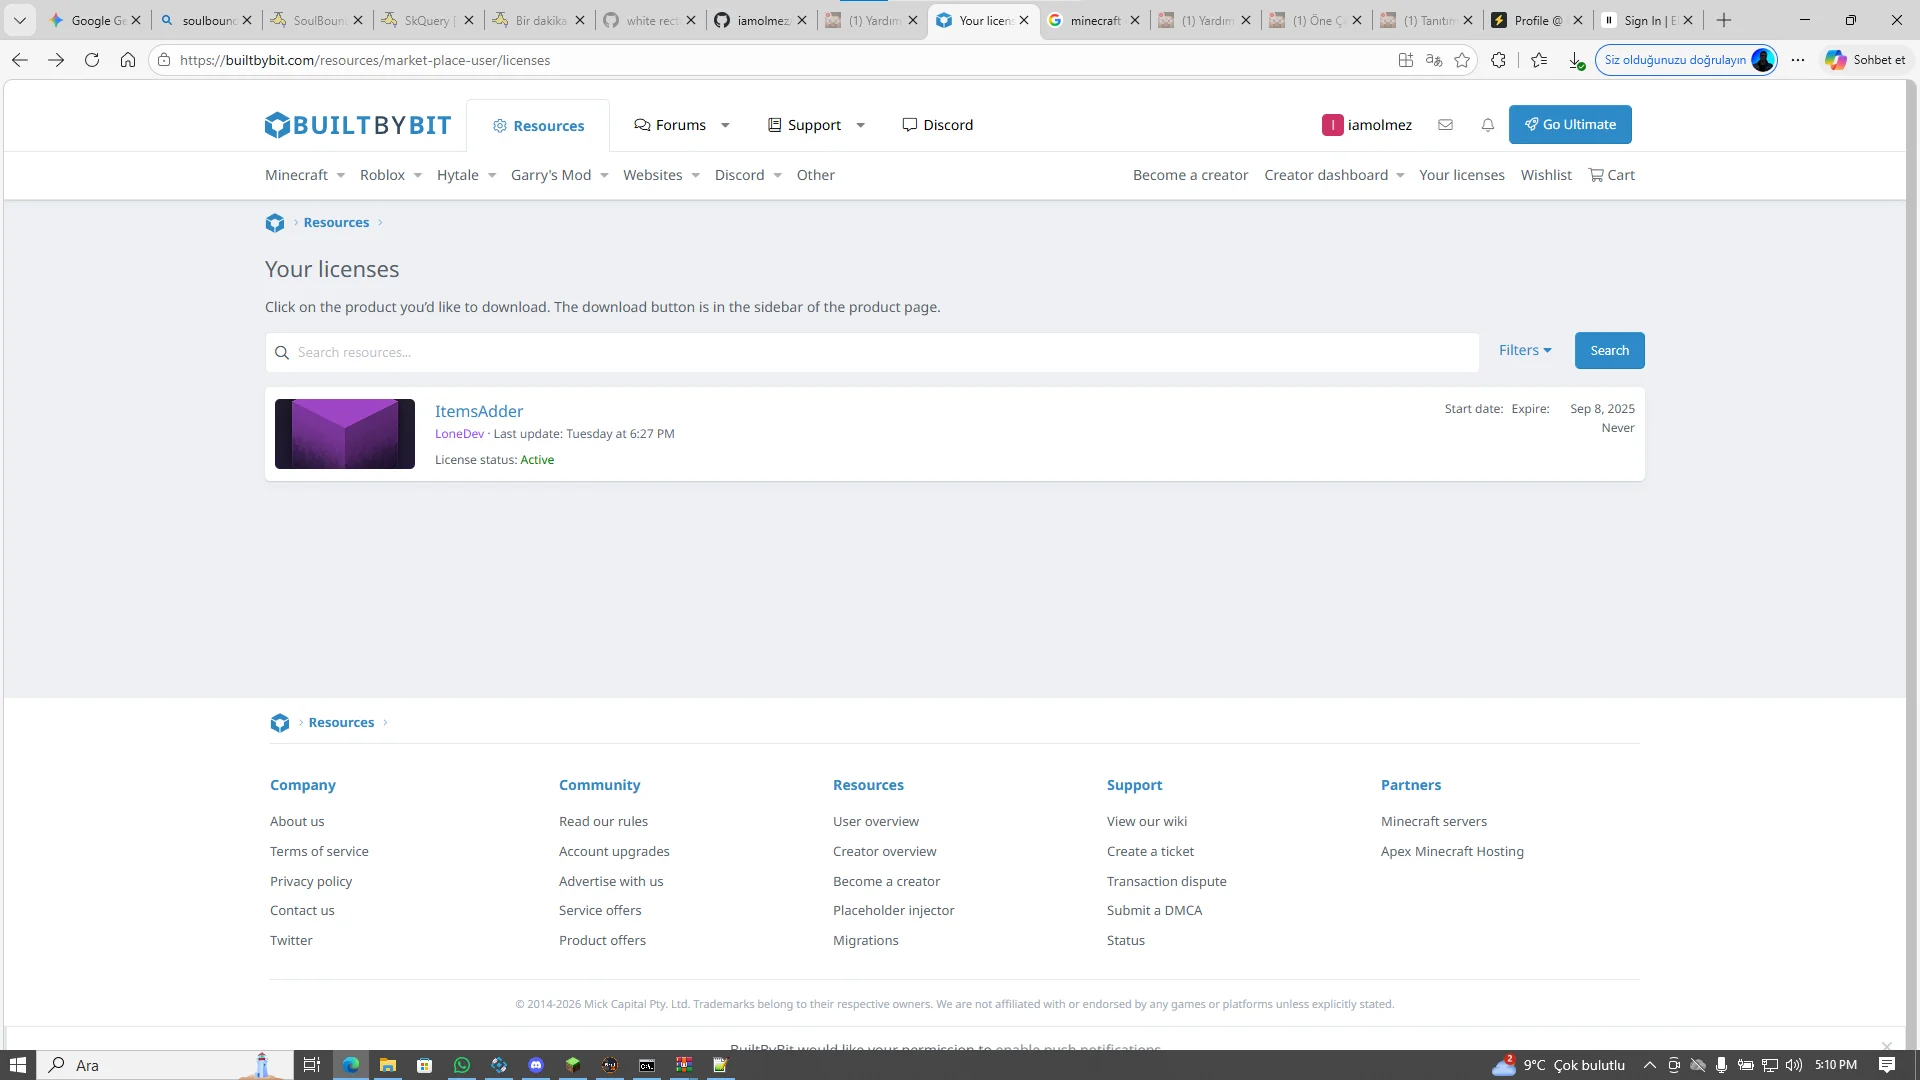Expand the Hytale category dropdown
Screen dimensions: 1920x1080
pyautogui.click(x=491, y=176)
